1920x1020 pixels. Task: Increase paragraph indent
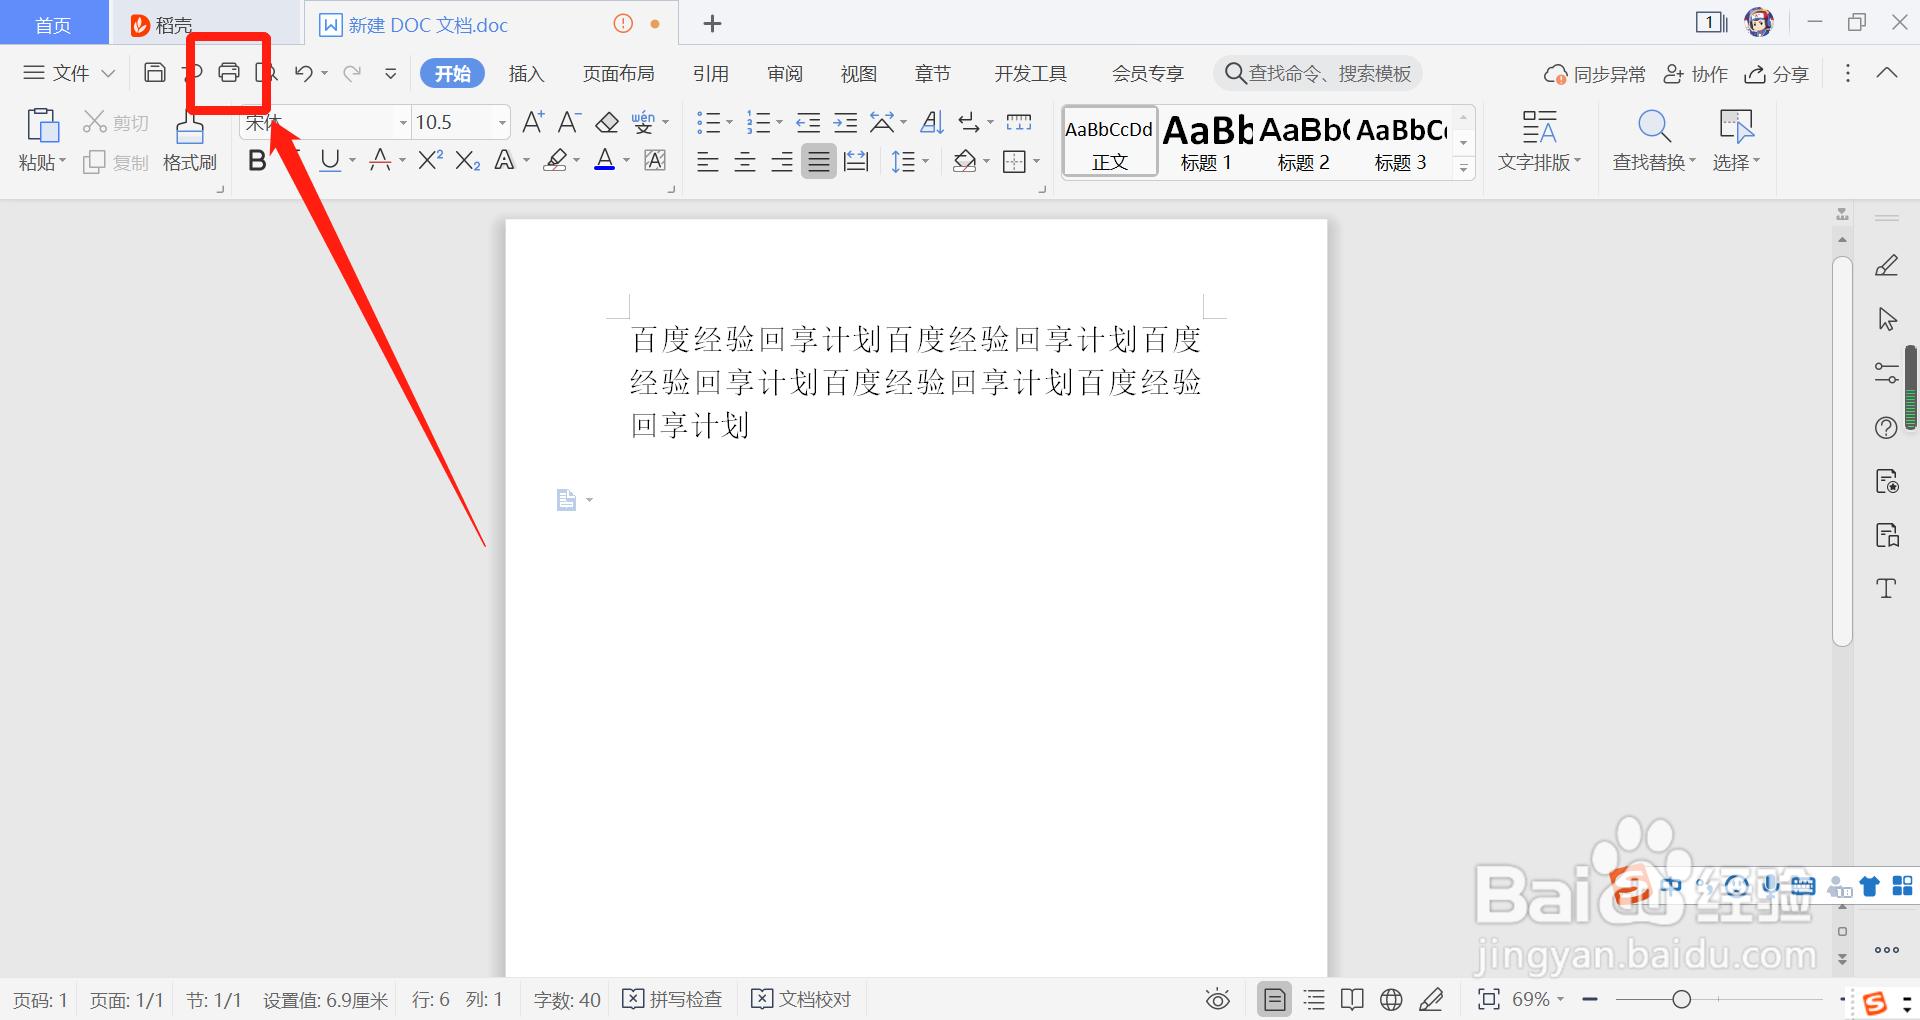846,122
